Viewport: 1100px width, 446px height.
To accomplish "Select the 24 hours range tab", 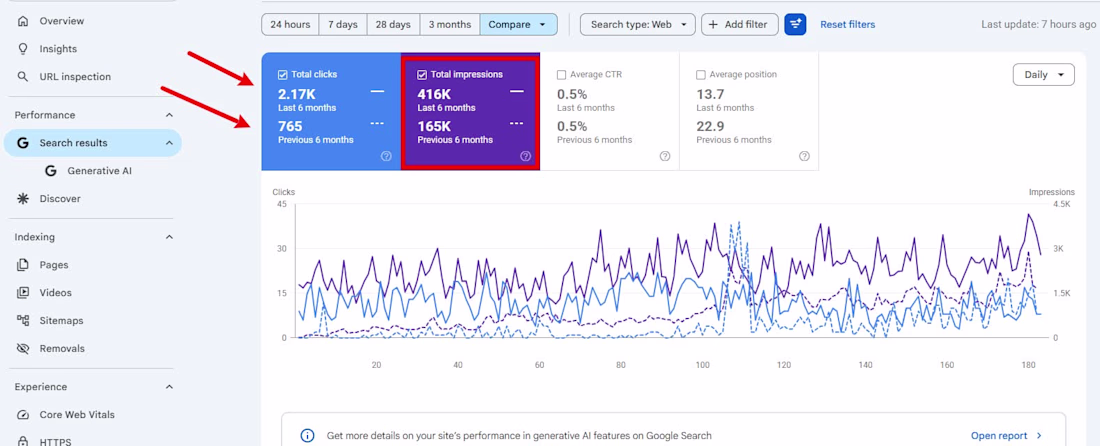I will [290, 25].
